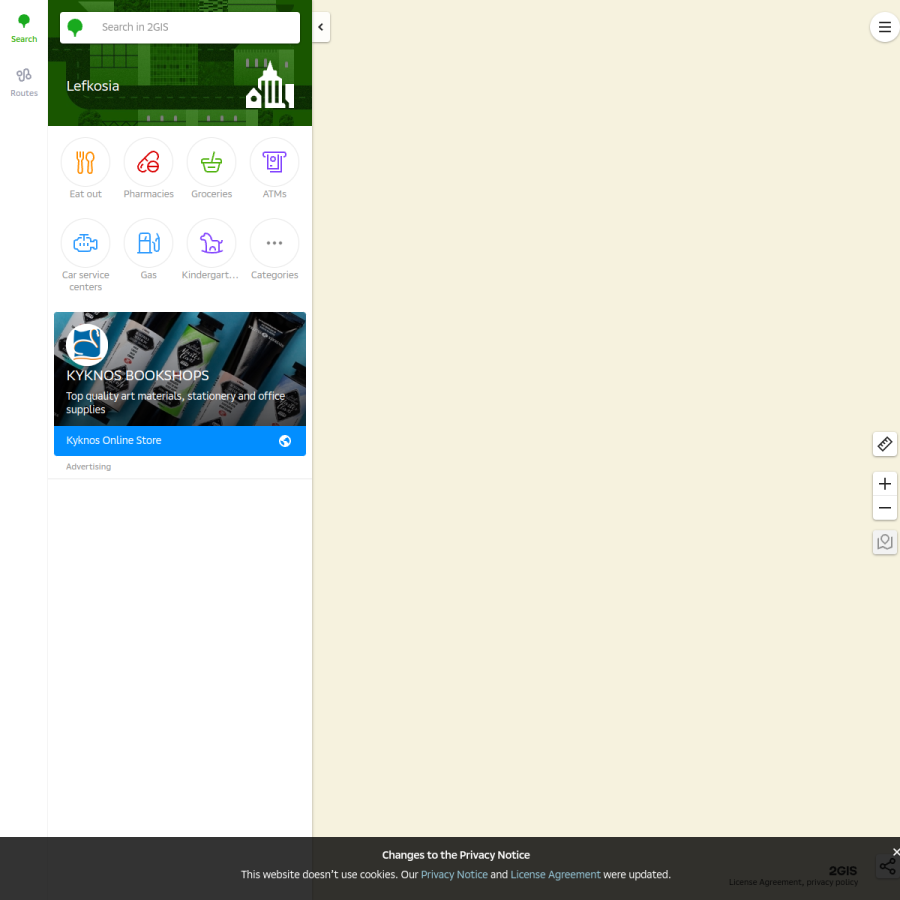
Task: Open the License Agreement link in banner
Action: pos(555,874)
